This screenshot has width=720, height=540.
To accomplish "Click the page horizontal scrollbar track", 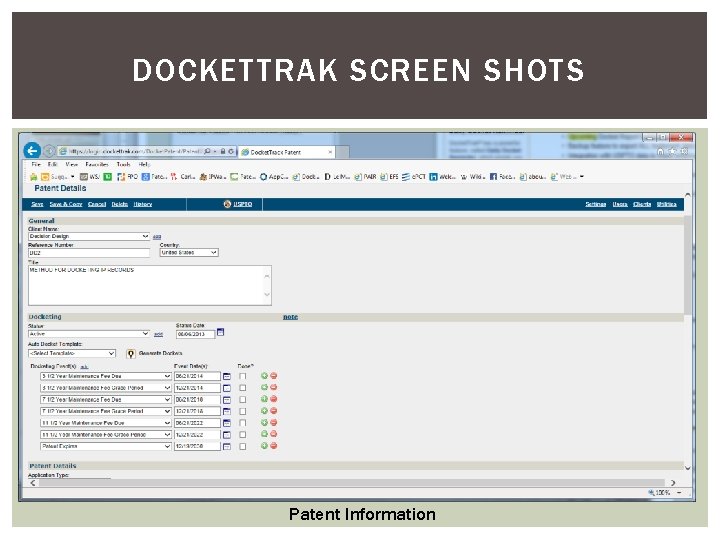I will pyautogui.click(x=351, y=483).
